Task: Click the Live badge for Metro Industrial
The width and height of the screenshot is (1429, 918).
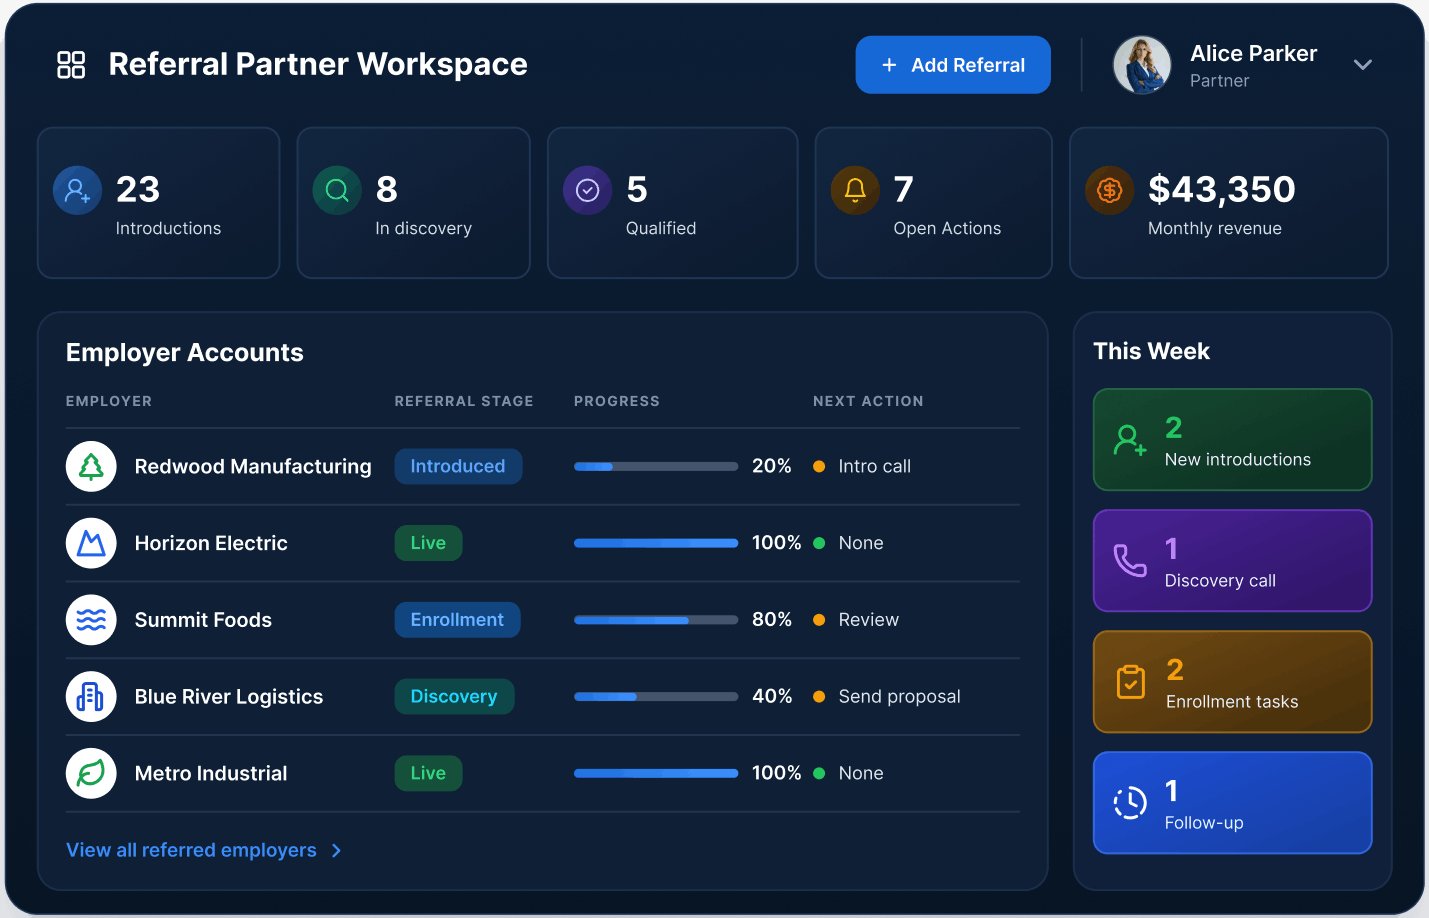Action: (x=428, y=774)
